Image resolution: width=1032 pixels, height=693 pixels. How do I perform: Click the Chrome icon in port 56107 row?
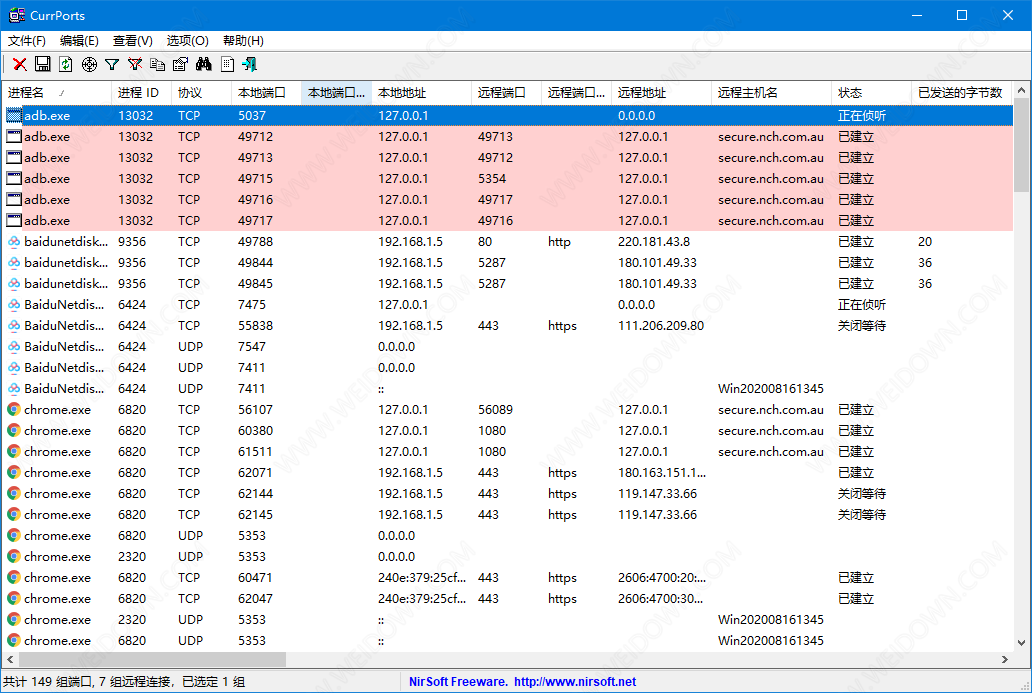point(14,410)
